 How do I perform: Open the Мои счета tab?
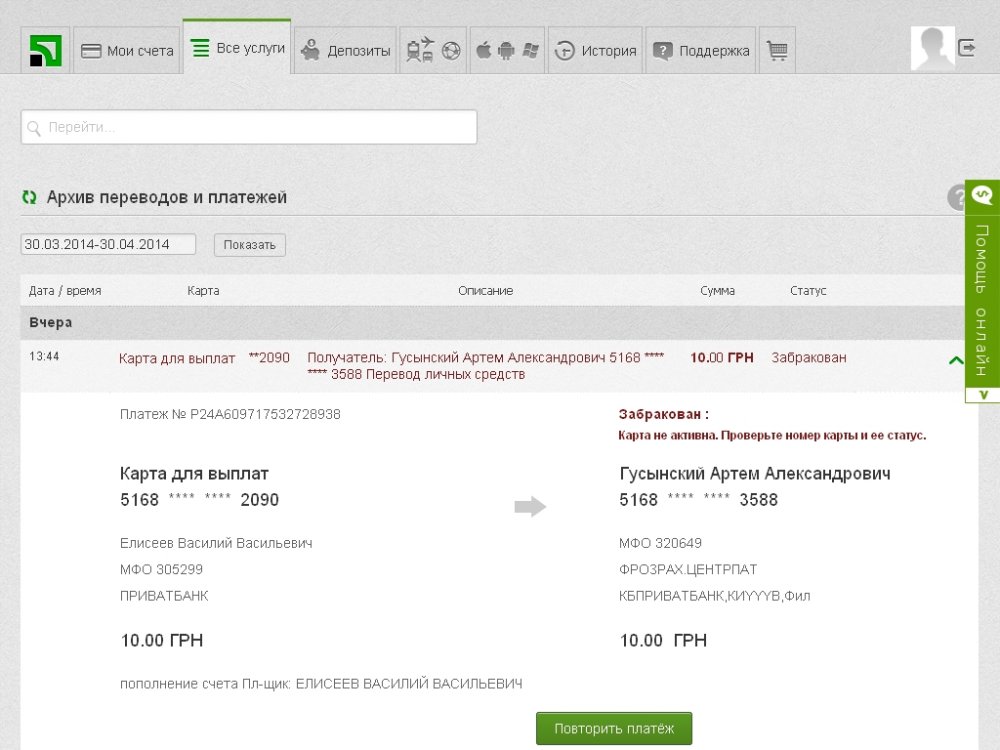127,51
